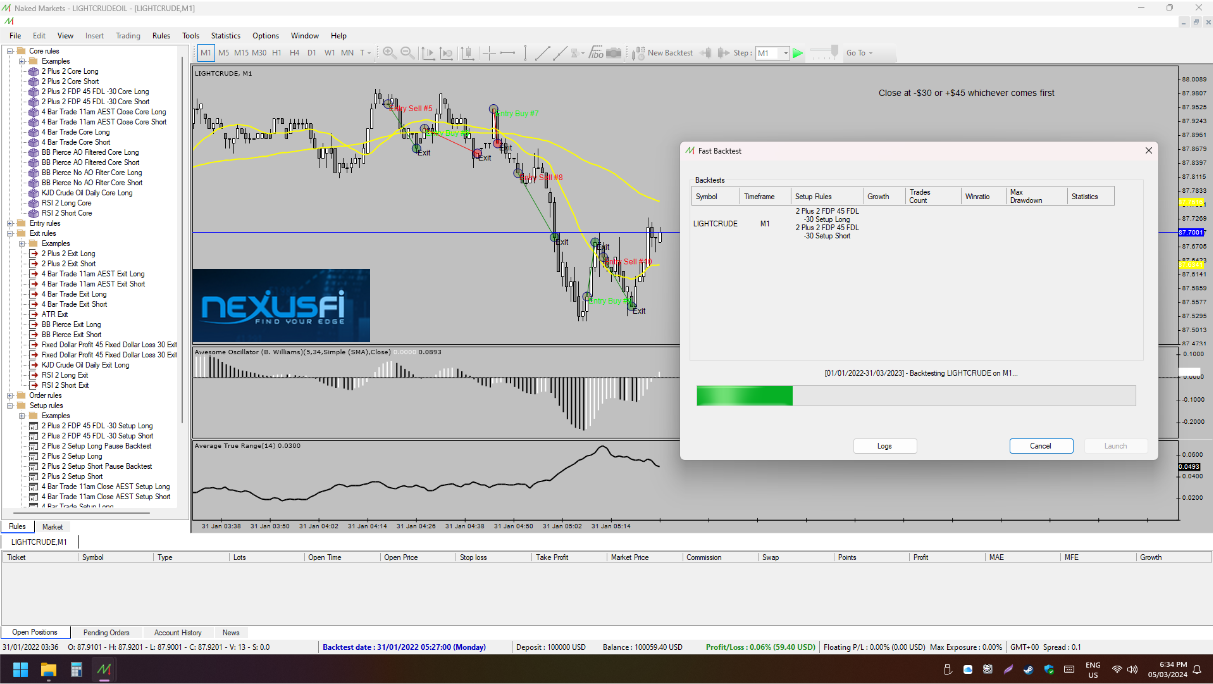Click the Trades Count column header
Screen dimensions: 1213x684
coord(933,197)
